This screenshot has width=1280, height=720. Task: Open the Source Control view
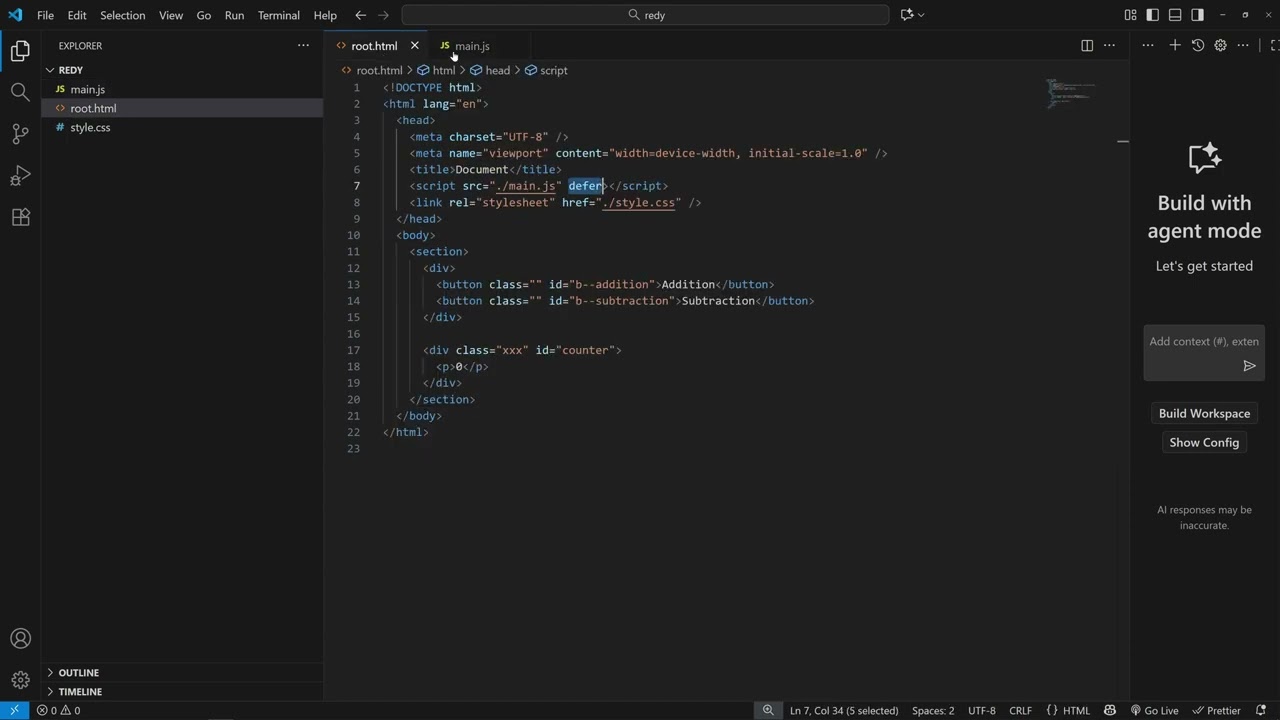[20, 134]
